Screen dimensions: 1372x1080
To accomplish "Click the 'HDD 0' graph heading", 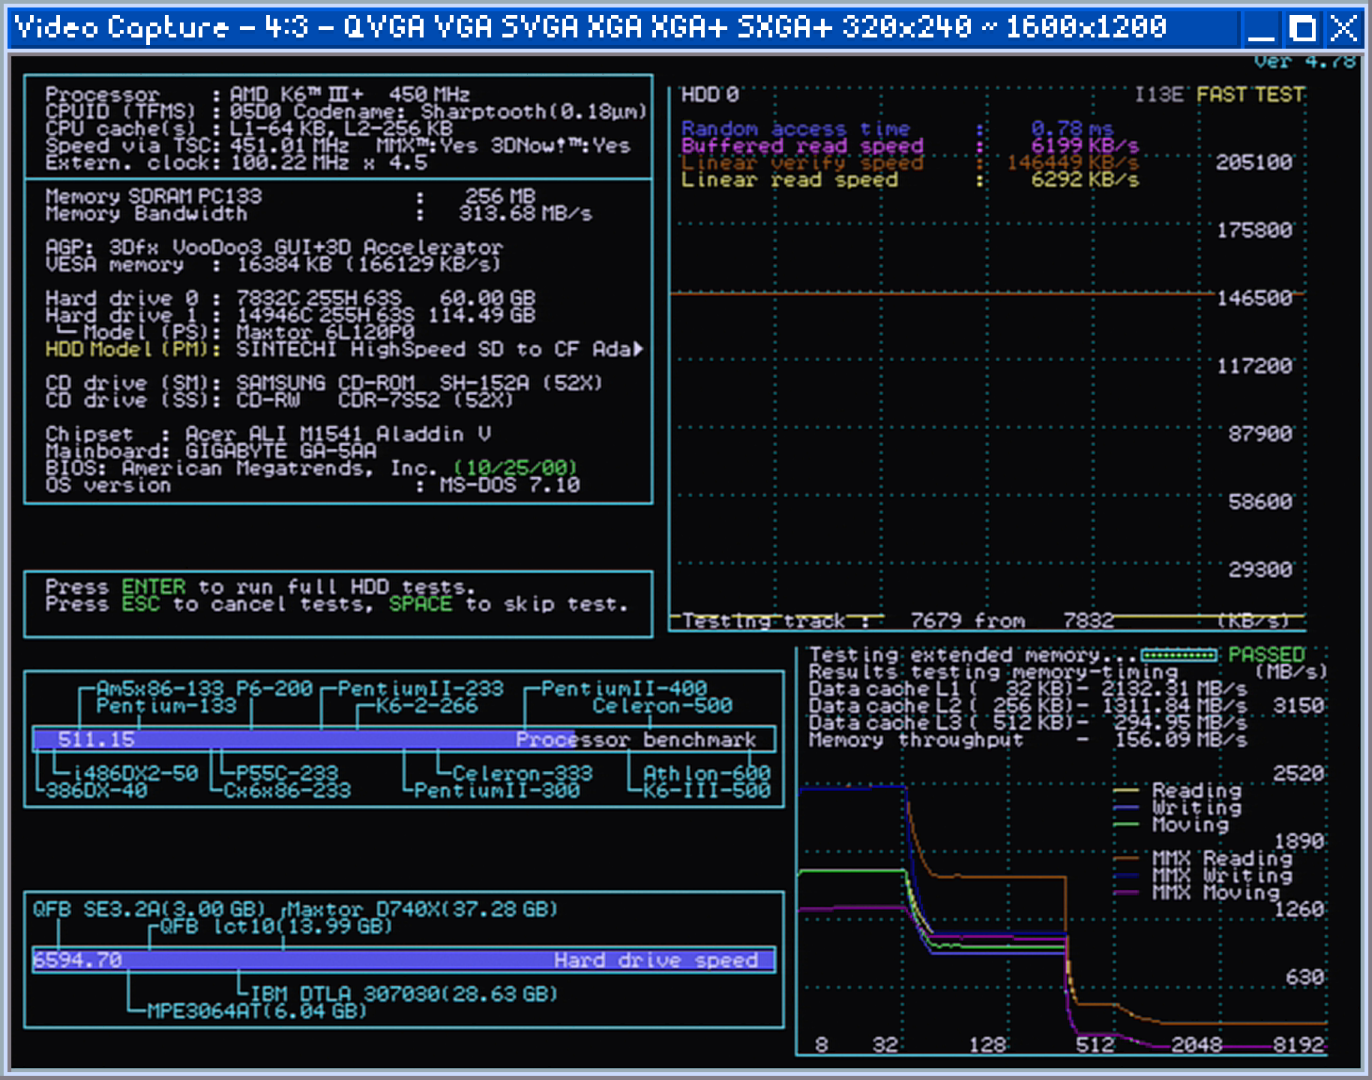I will pos(709,95).
